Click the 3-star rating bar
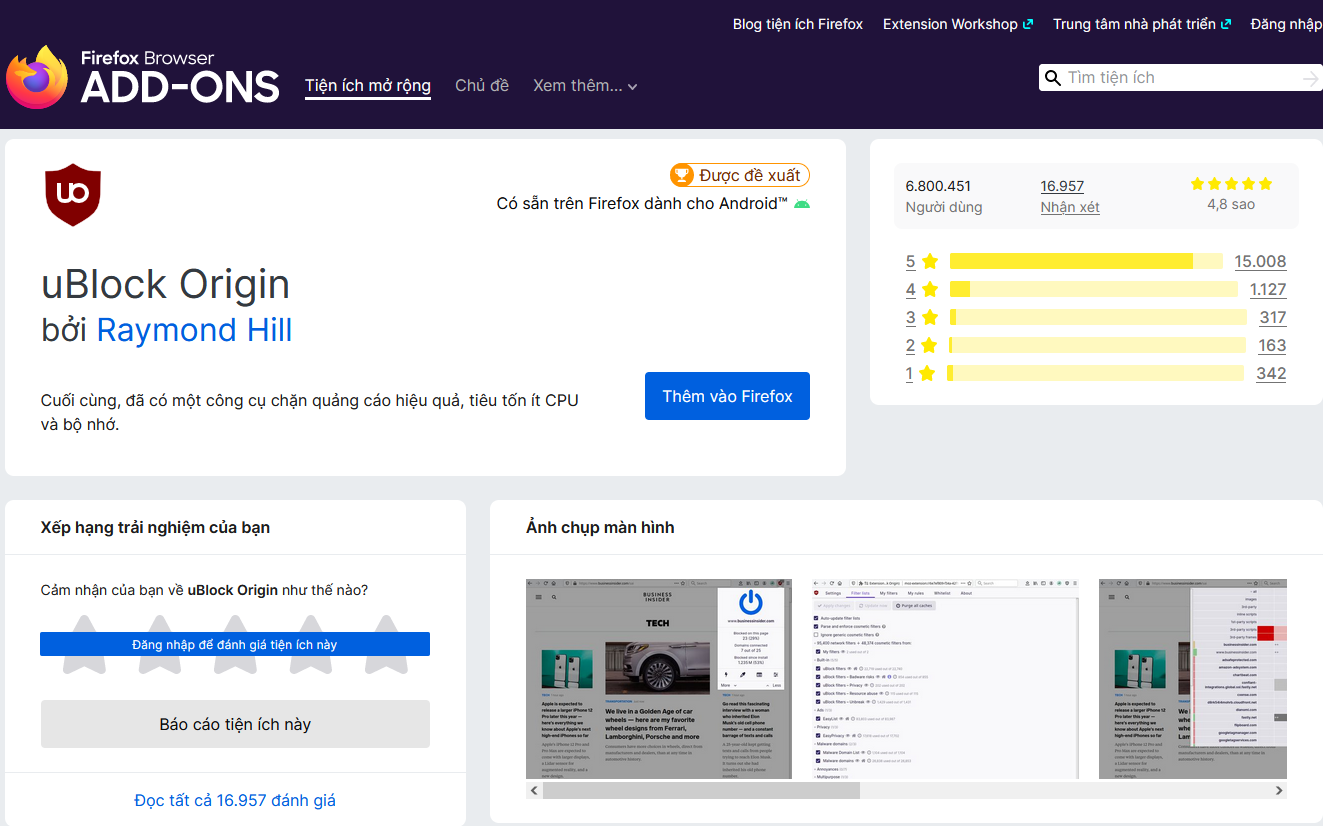The width and height of the screenshot is (1323, 826). (1099, 318)
